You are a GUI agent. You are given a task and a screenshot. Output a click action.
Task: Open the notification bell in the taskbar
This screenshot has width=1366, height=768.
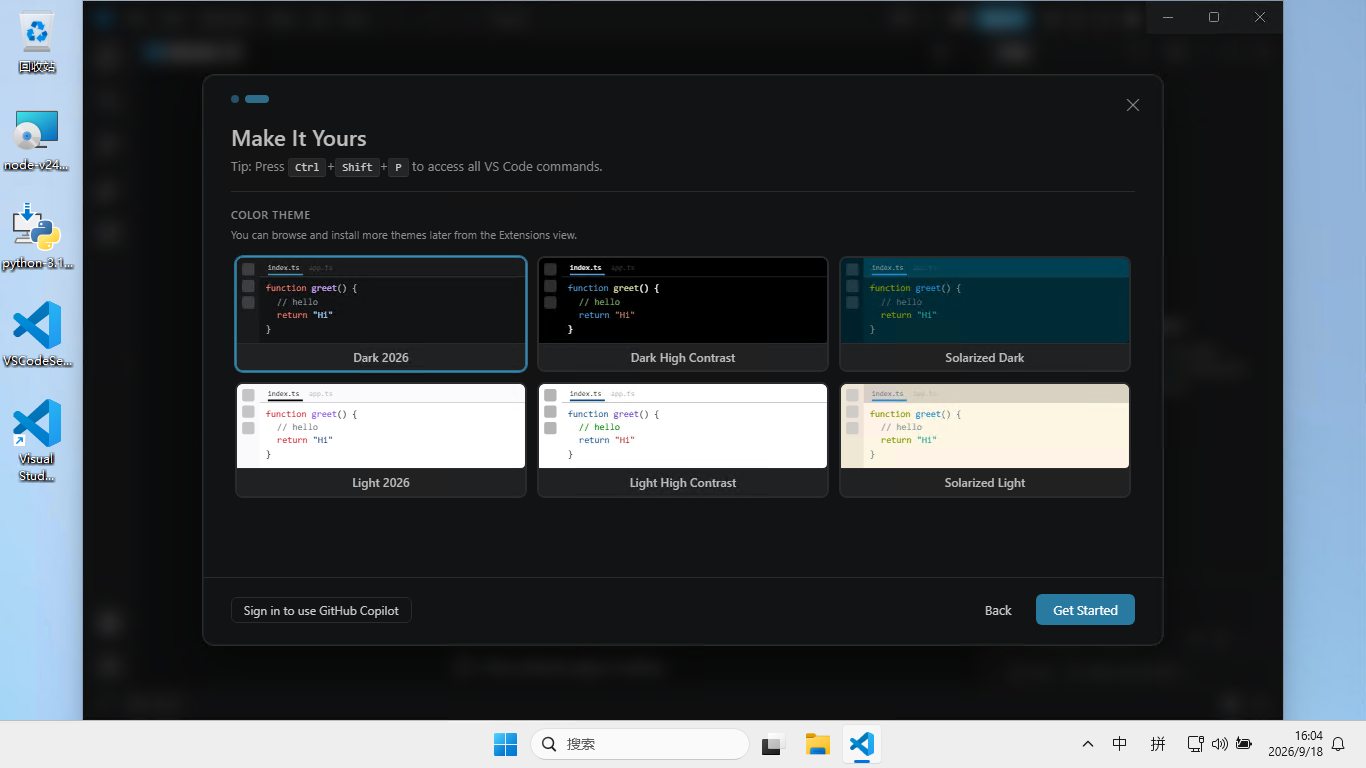(x=1338, y=744)
